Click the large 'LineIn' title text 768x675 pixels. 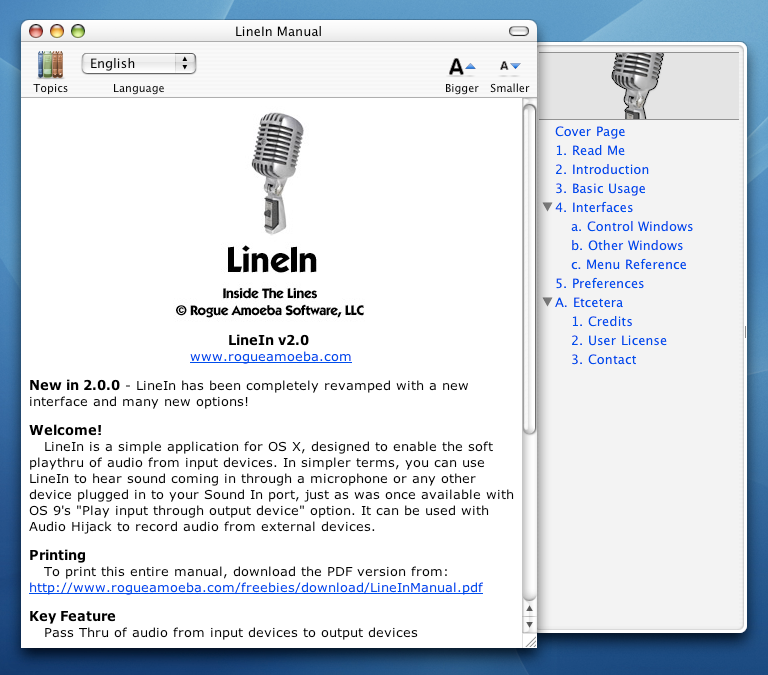point(272,260)
